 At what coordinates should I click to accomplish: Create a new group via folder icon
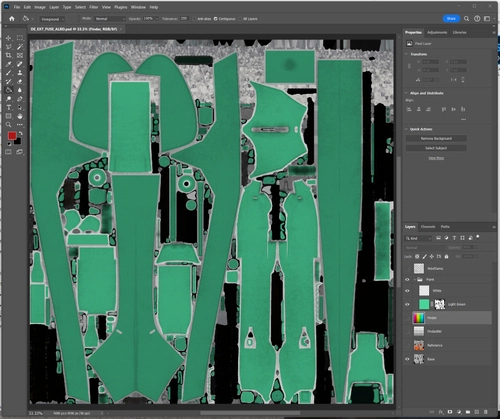tap(468, 412)
